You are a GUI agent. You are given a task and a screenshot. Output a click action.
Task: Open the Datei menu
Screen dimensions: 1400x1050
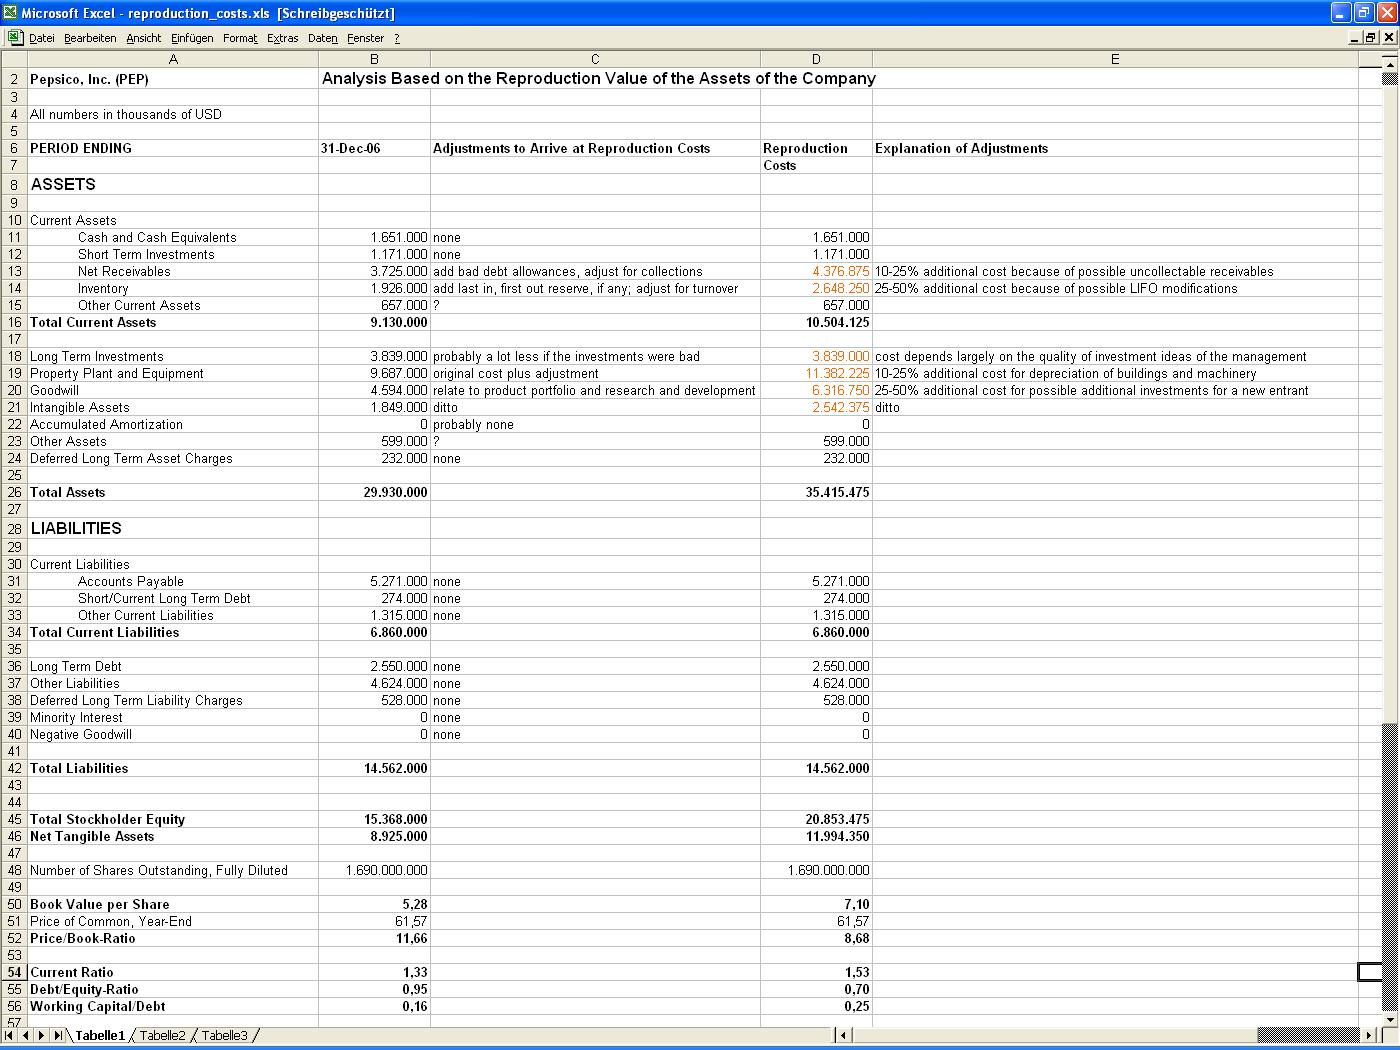tap(42, 38)
